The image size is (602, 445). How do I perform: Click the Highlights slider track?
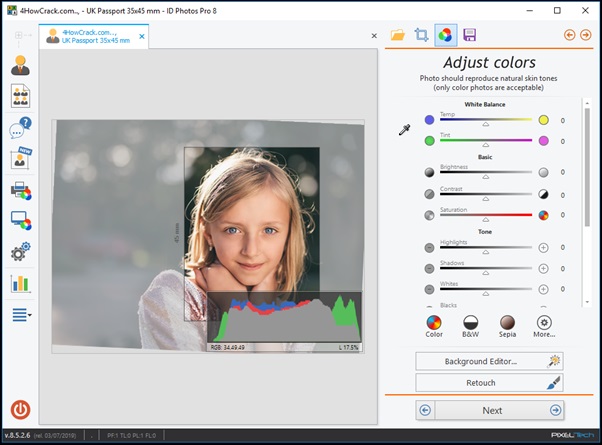pos(486,247)
